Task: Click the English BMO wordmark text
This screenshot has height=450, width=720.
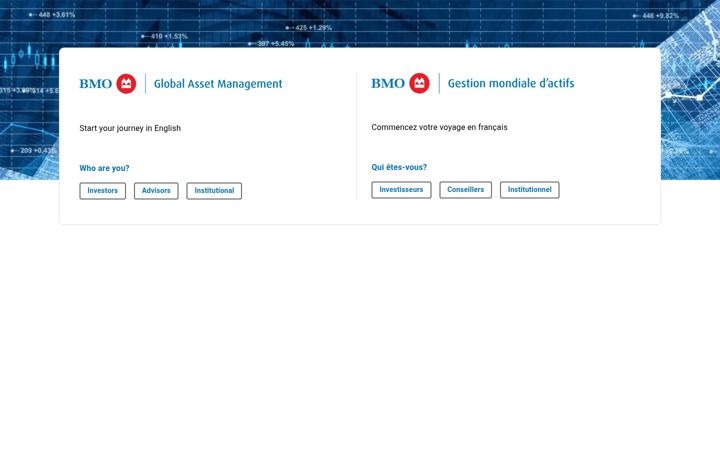Action: point(96,84)
